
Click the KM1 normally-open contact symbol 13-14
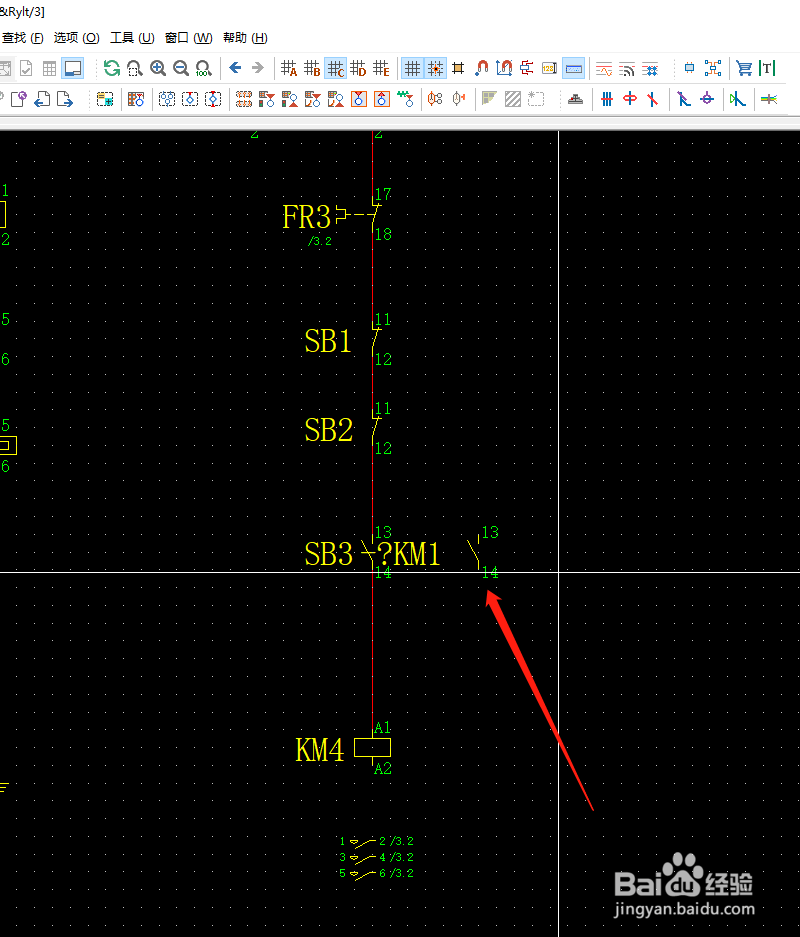(x=476, y=552)
